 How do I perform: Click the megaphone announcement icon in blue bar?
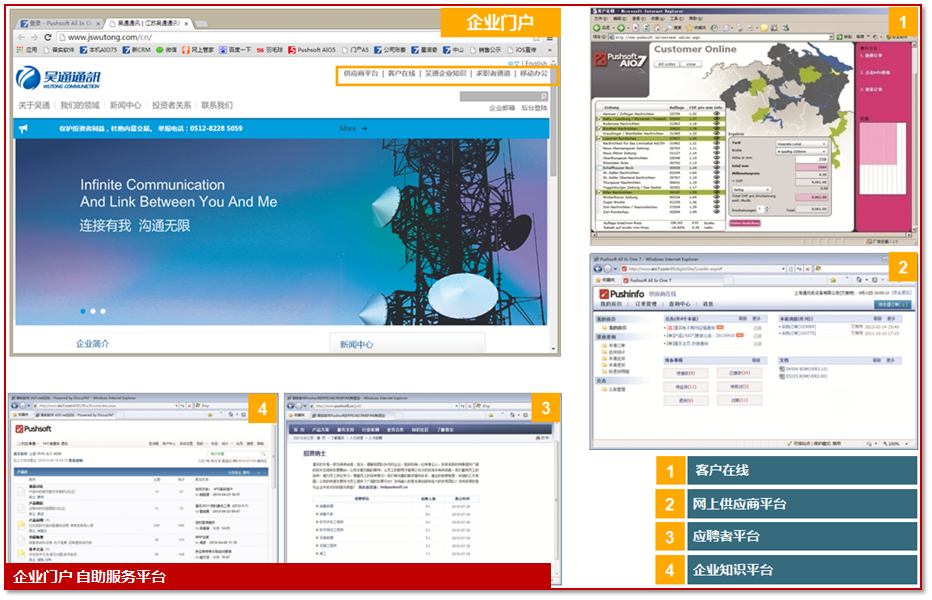[x=23, y=128]
